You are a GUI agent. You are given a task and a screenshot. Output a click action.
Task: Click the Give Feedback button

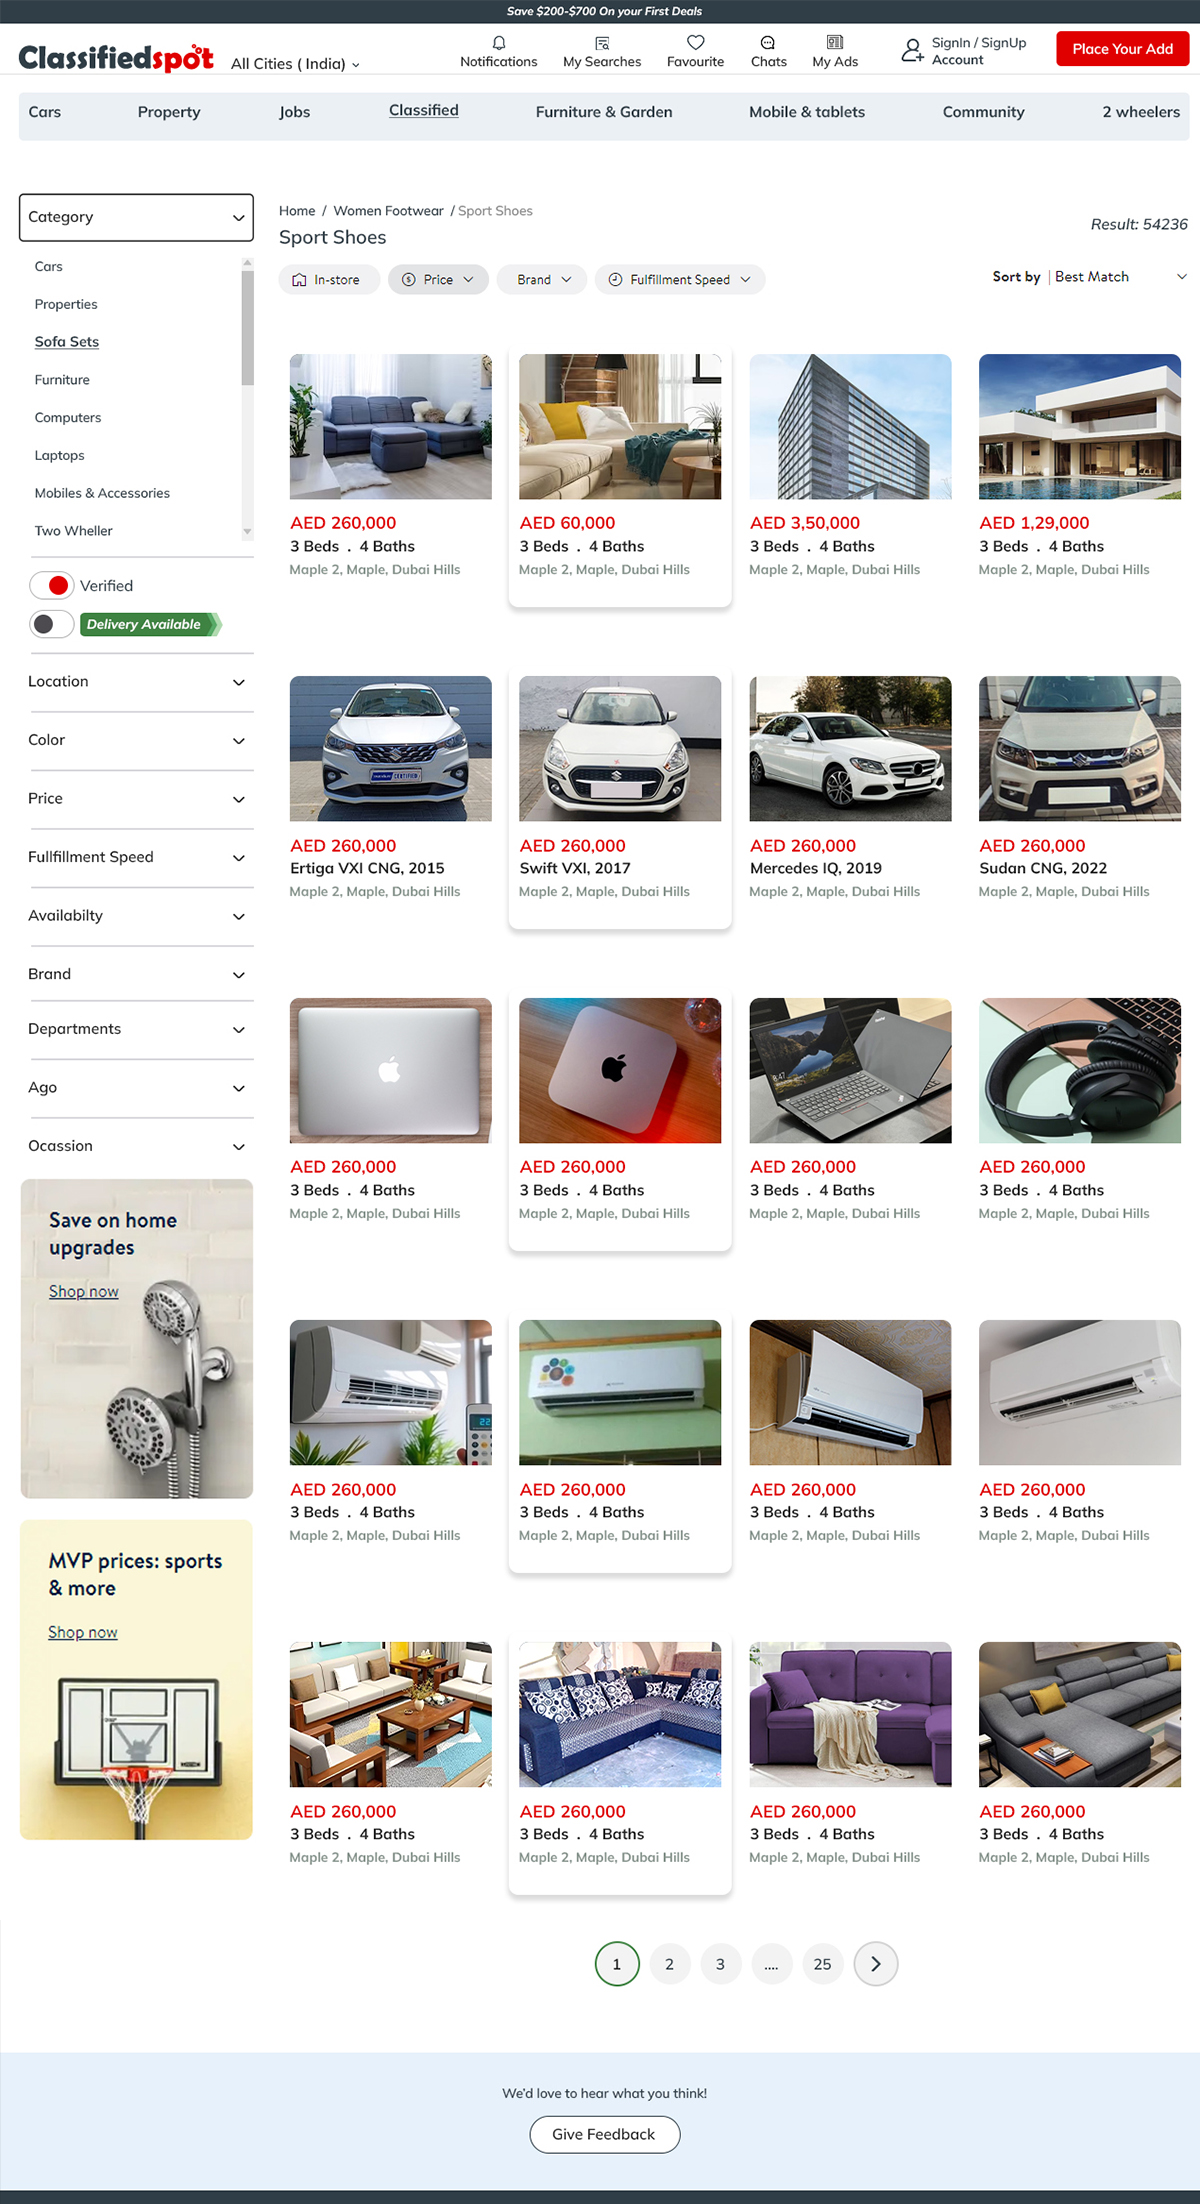[605, 2134]
